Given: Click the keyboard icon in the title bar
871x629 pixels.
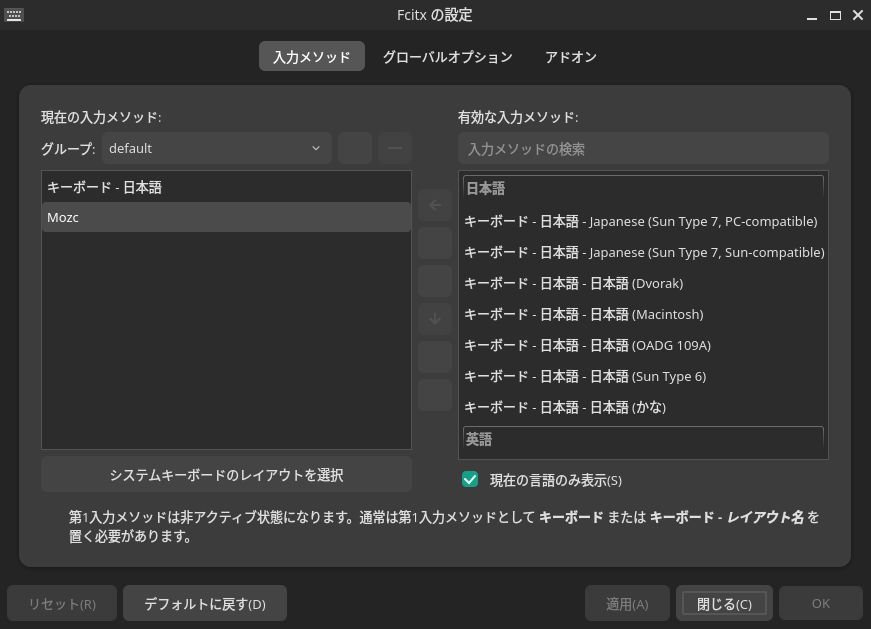Looking at the screenshot, I should [14, 15].
